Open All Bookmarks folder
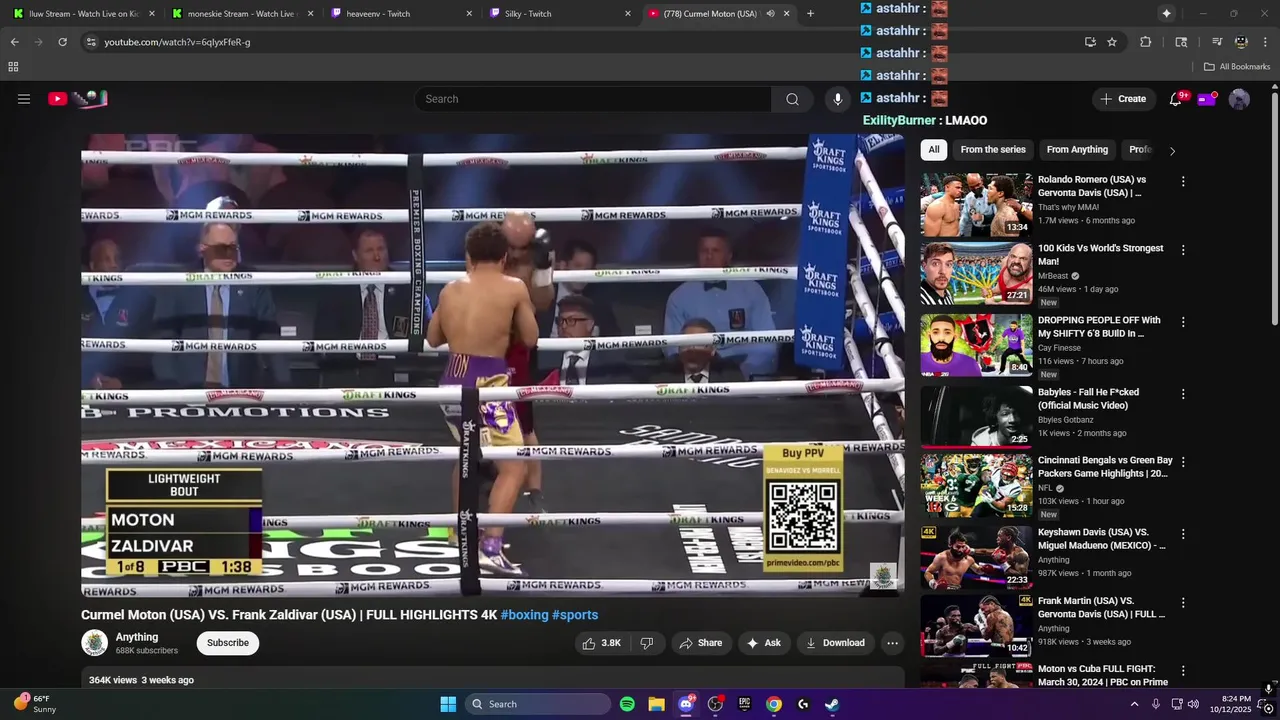This screenshot has height=720, width=1280. [x=1237, y=67]
